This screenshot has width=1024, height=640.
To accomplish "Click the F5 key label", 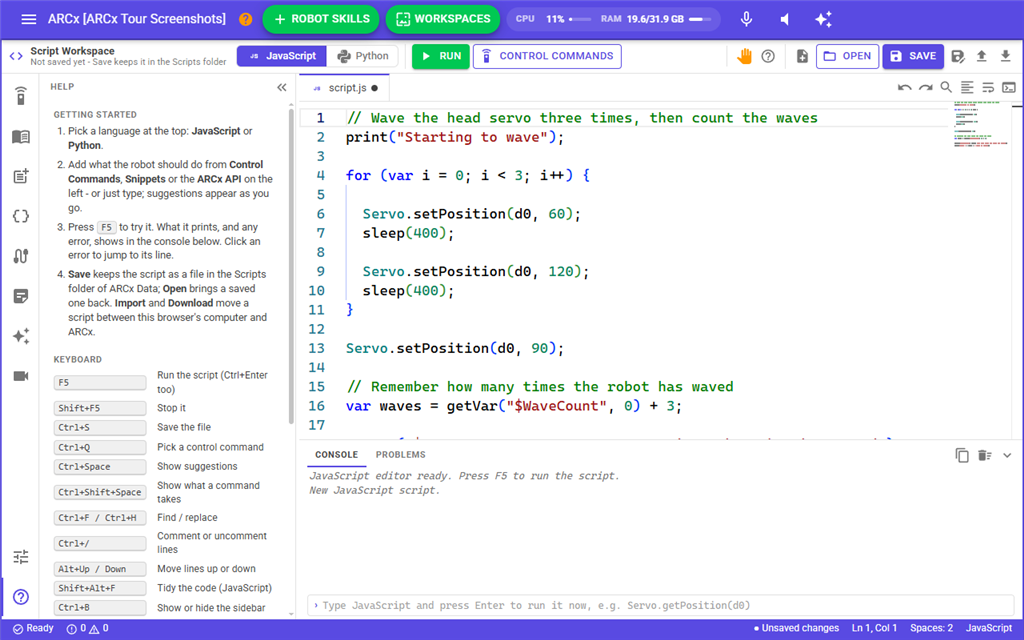I will (100, 383).
